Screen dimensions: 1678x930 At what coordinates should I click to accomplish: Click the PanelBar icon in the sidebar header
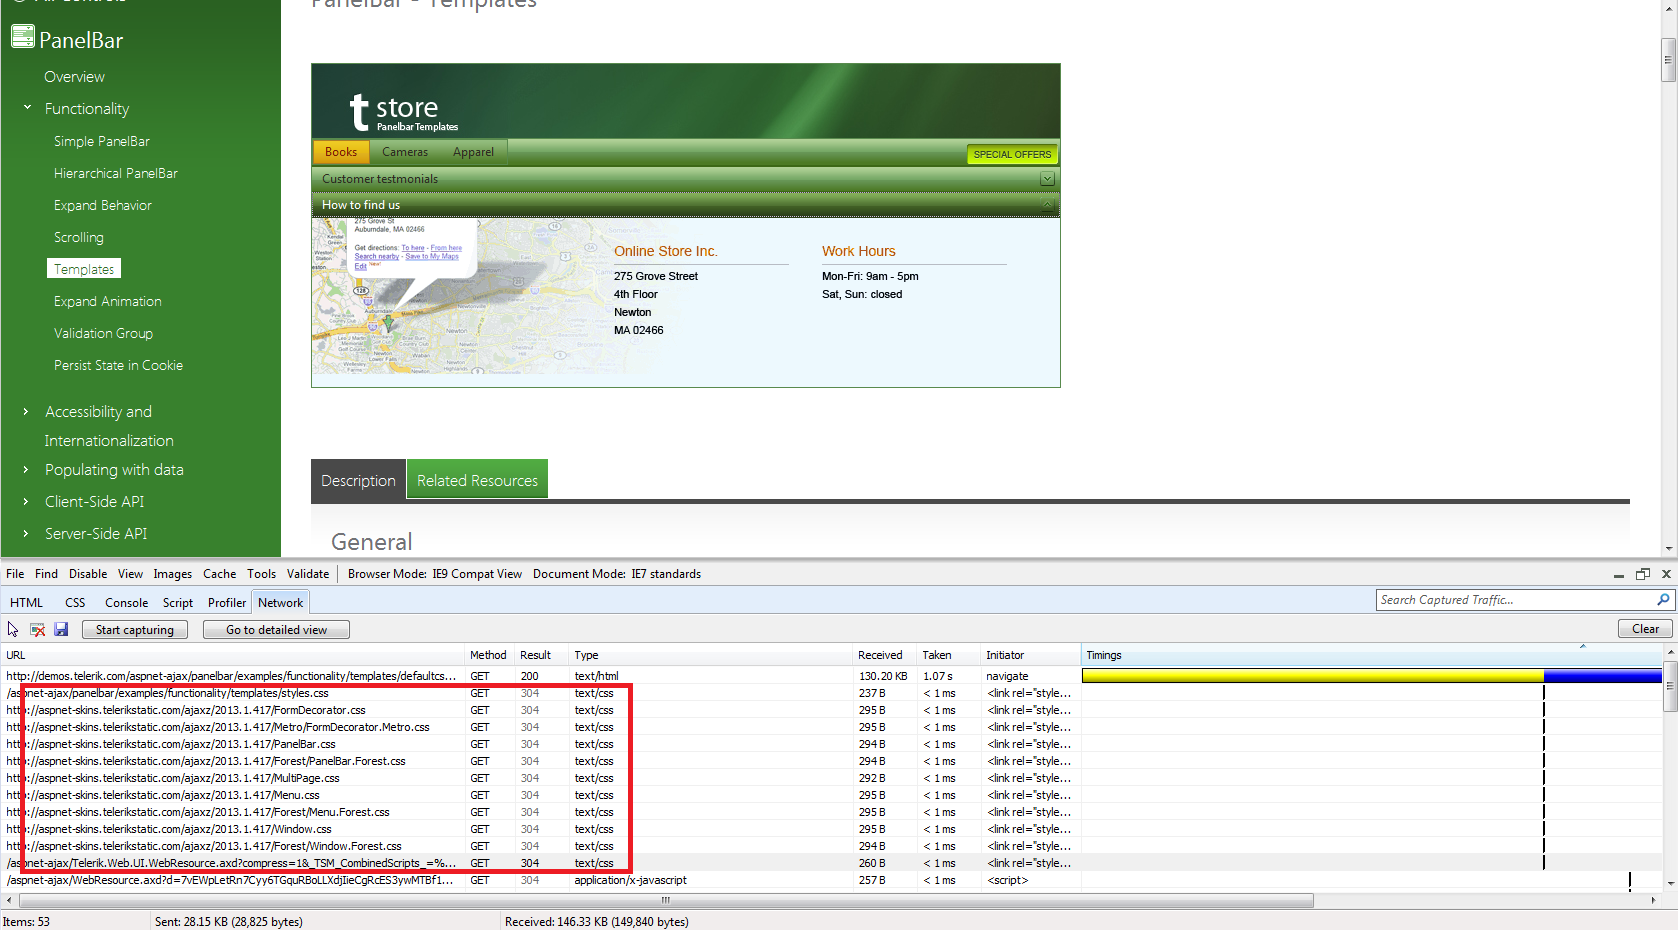tap(22, 37)
